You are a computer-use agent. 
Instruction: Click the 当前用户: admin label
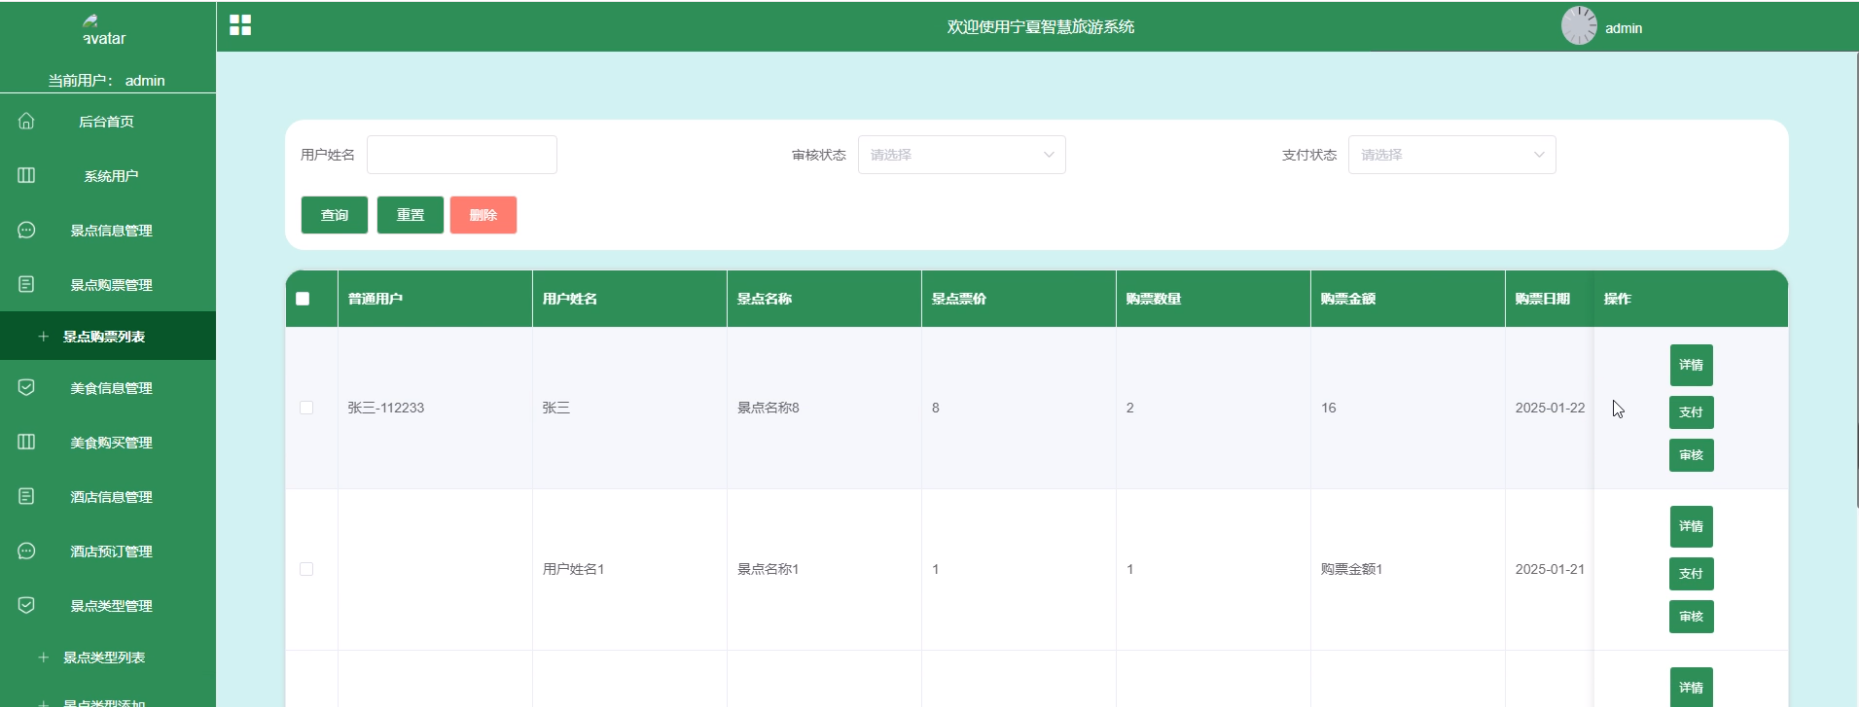[x=107, y=80]
